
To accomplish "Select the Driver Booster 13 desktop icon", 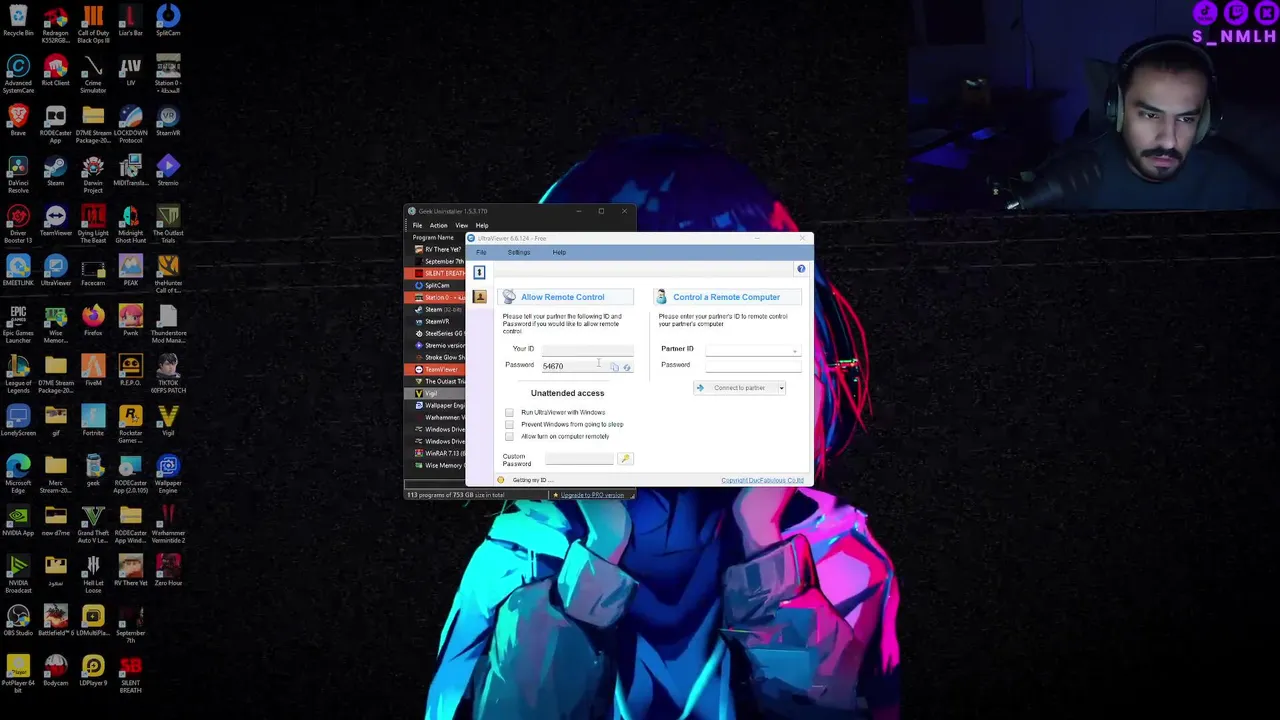I will [18, 222].
